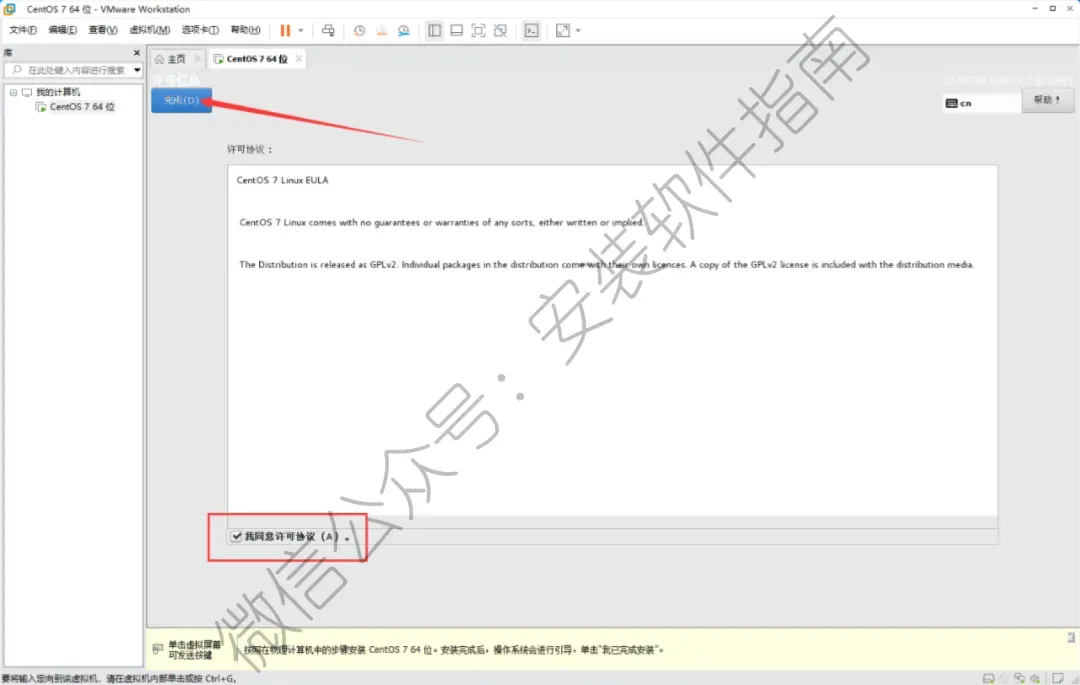The width and height of the screenshot is (1080, 685).
Task: Click the hard disk status icon
Action: coord(988,678)
